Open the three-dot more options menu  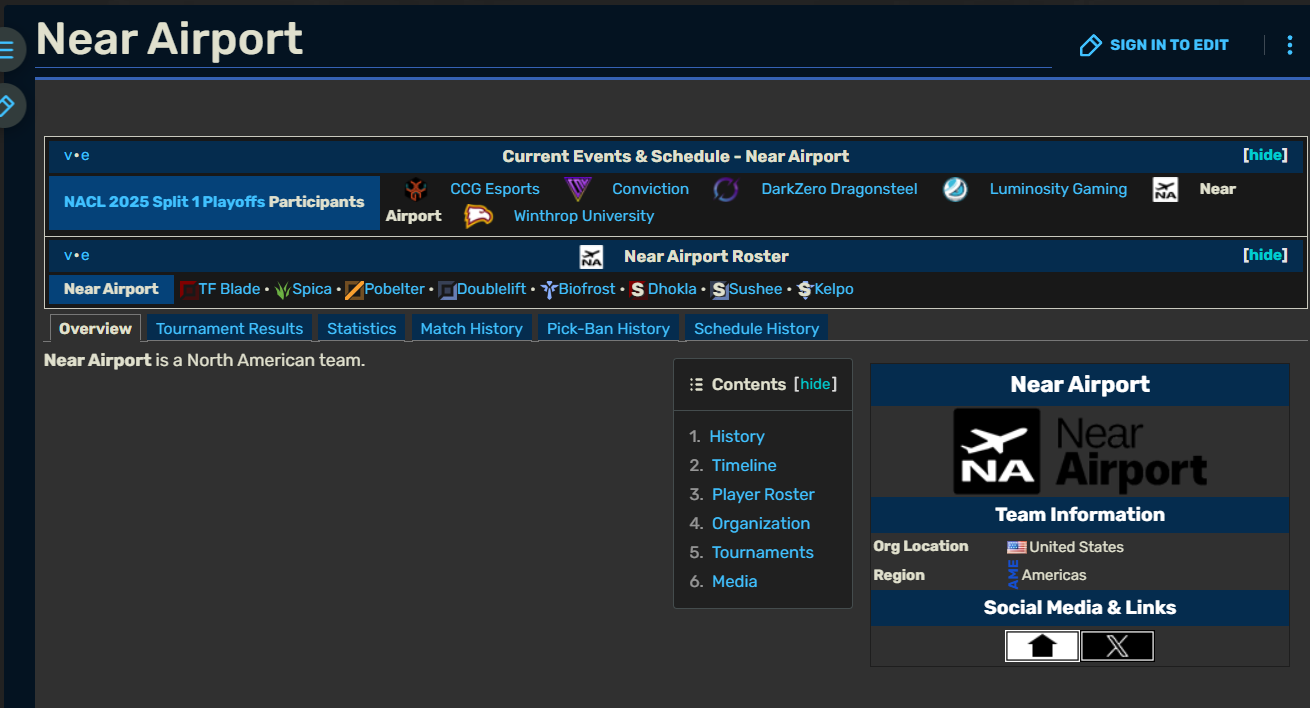click(x=1290, y=45)
